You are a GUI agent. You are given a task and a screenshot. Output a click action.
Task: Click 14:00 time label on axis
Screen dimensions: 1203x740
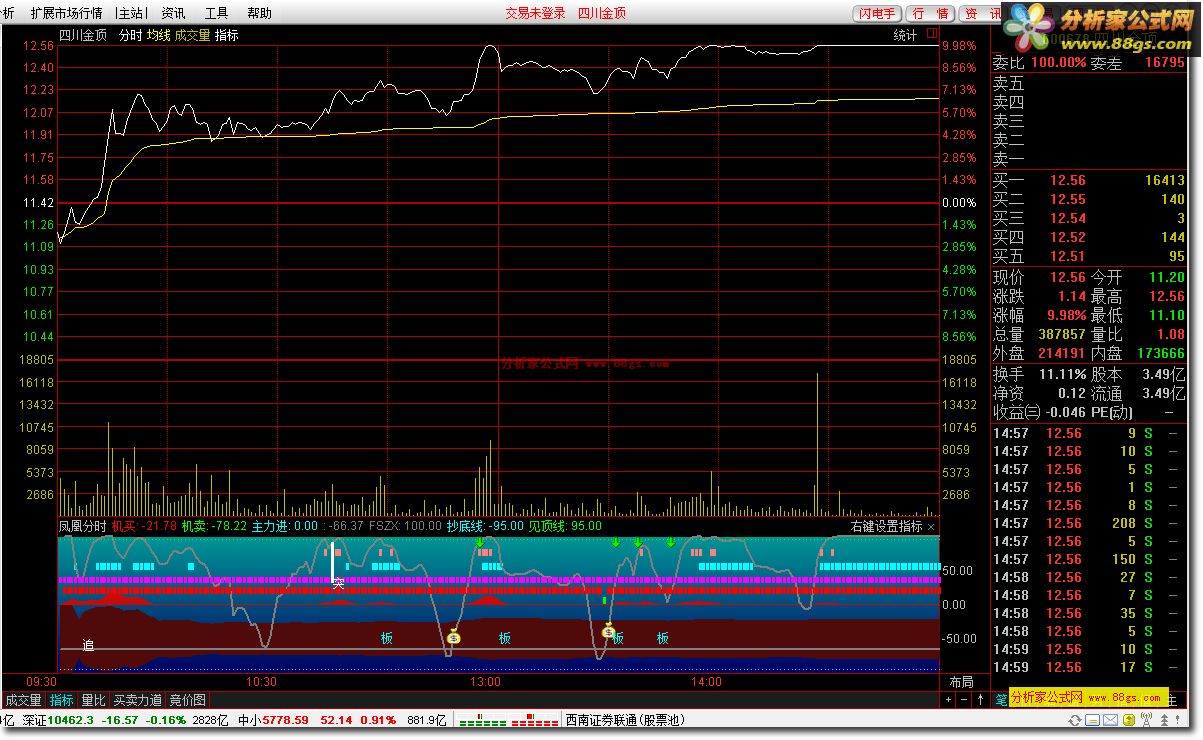point(706,682)
